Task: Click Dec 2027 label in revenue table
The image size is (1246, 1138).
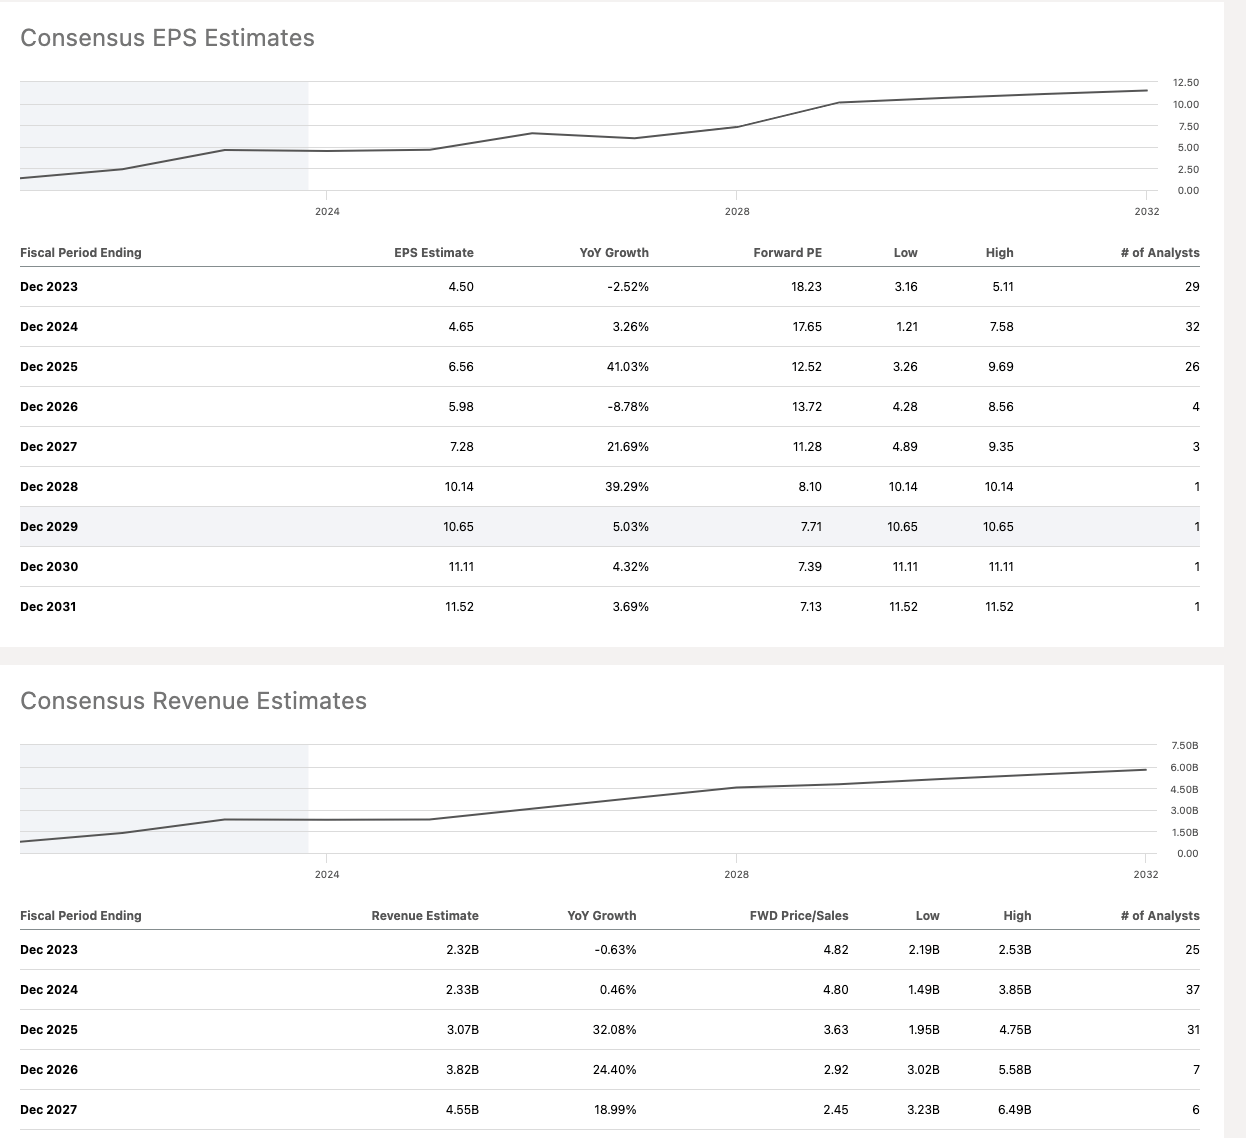Action: (x=48, y=1110)
